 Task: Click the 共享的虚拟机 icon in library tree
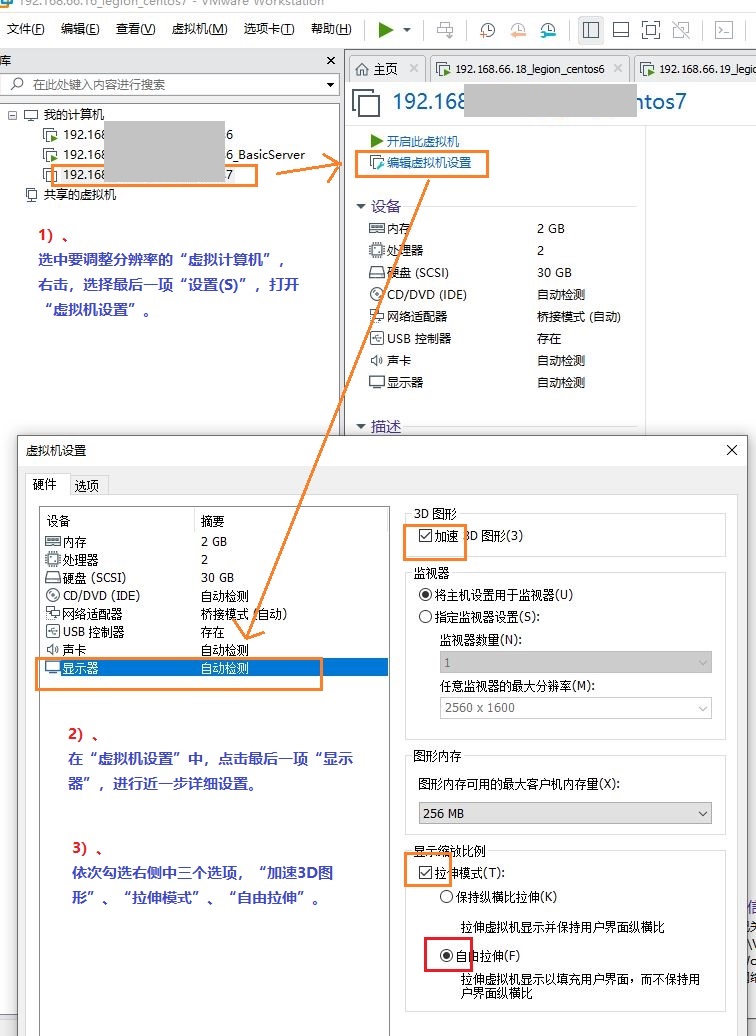point(31,195)
